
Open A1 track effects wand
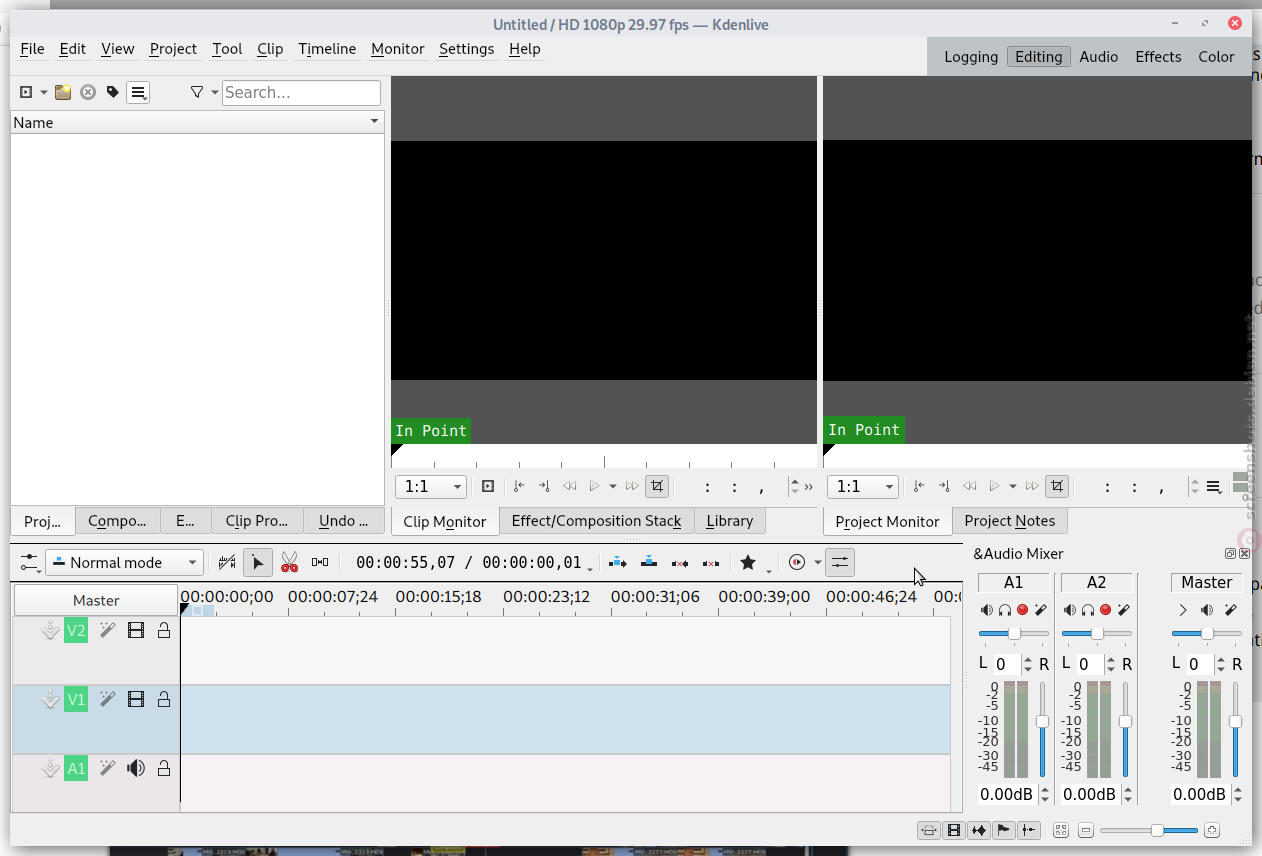[x=107, y=768]
